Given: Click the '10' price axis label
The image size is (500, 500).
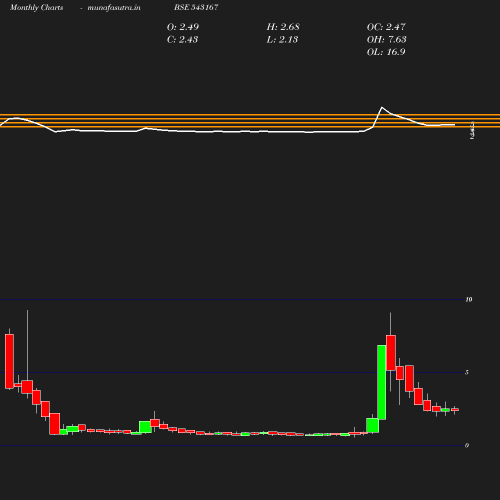Looking at the screenshot, I should tap(469, 299).
